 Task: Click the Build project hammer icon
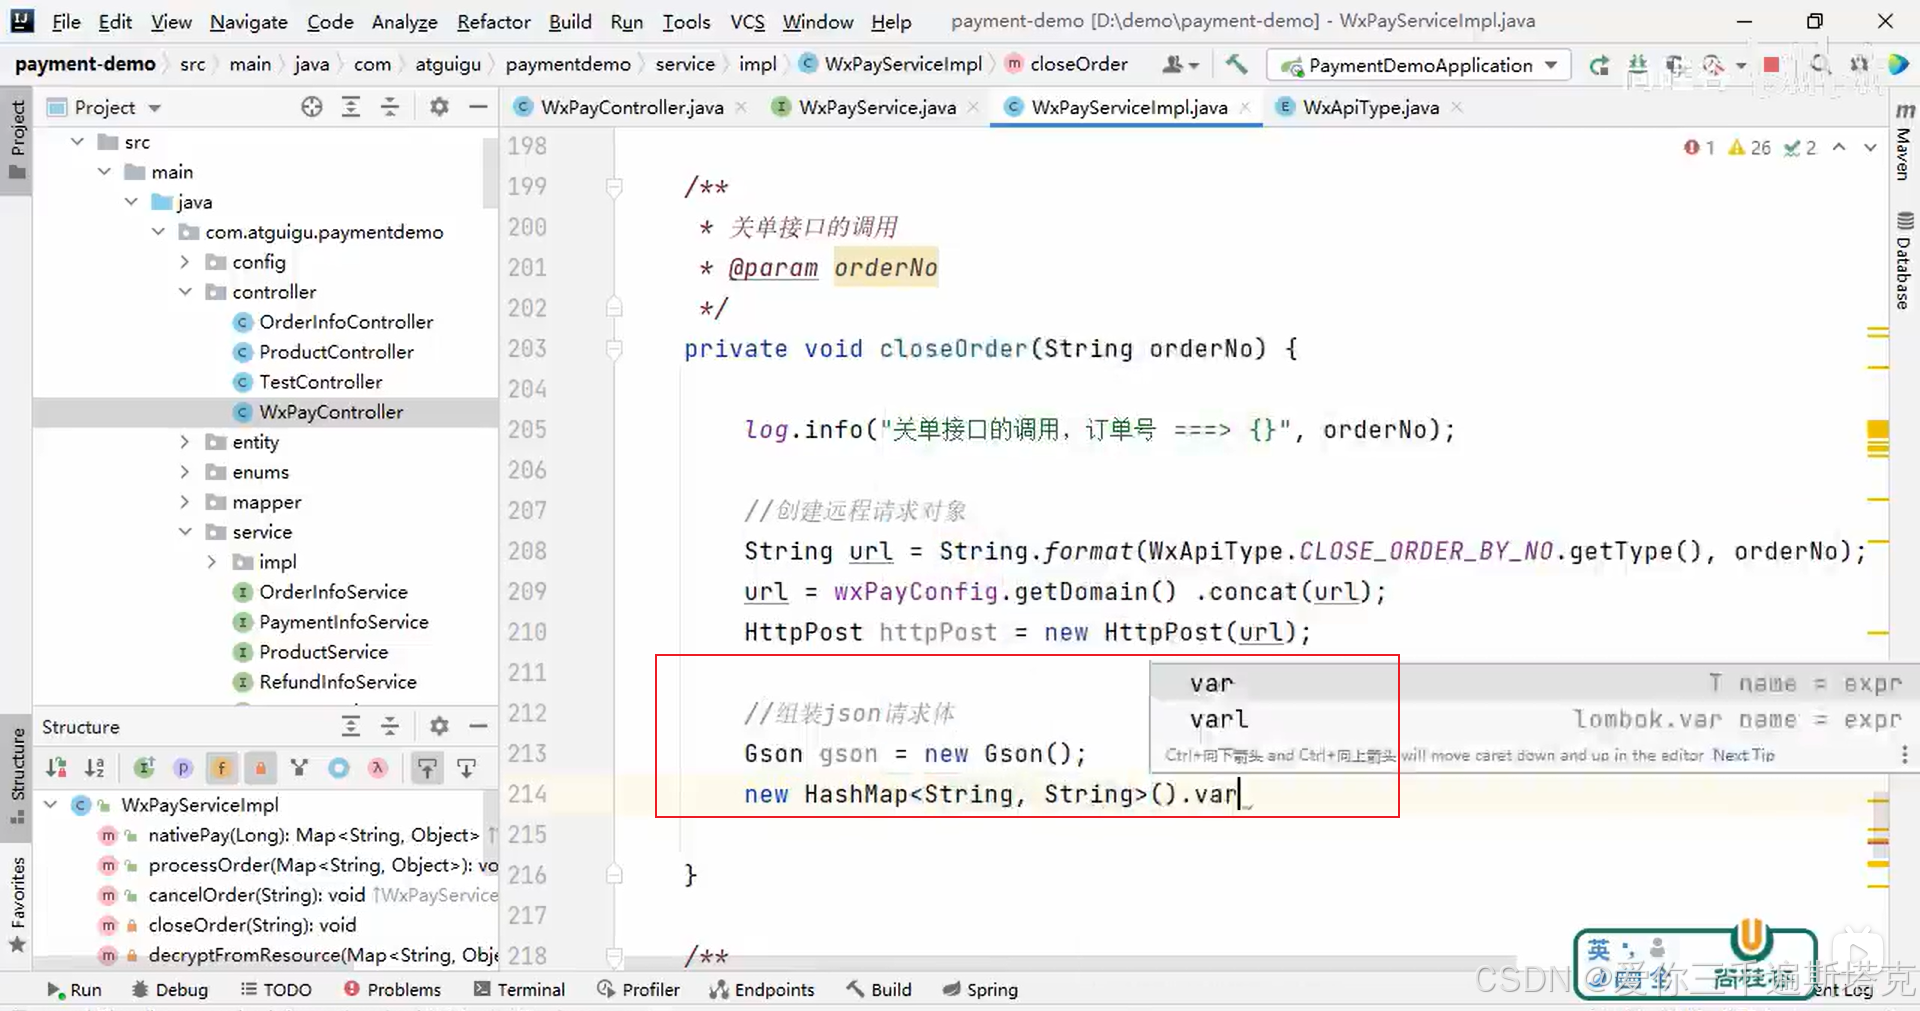(x=1236, y=65)
